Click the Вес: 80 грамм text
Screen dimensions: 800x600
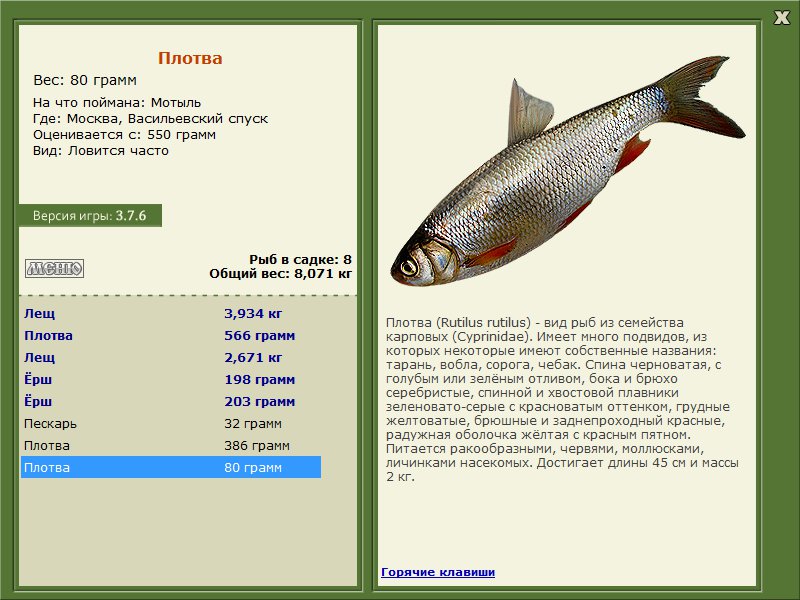85,80
